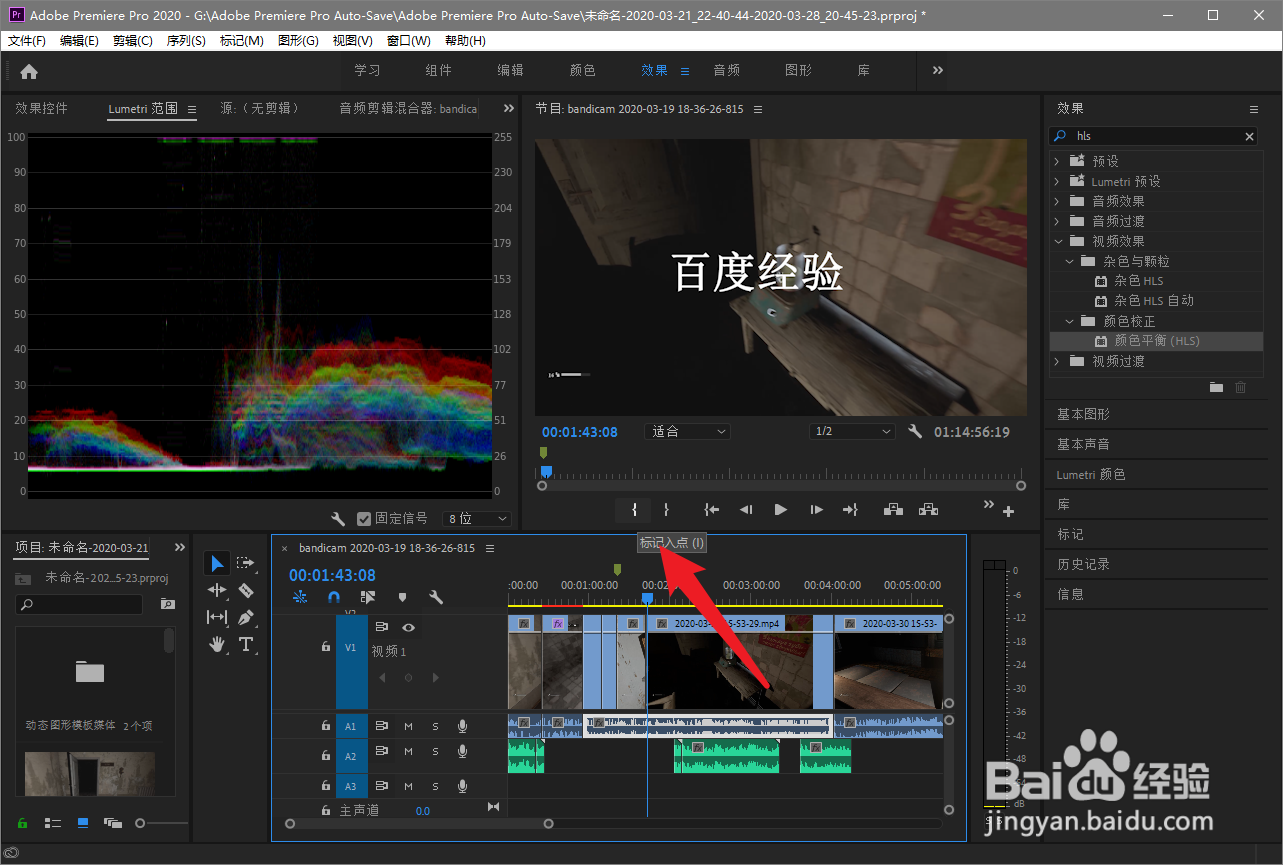Image resolution: width=1283 pixels, height=865 pixels.
Task: Open playback resolution dropdown 1/2
Action: 851,431
